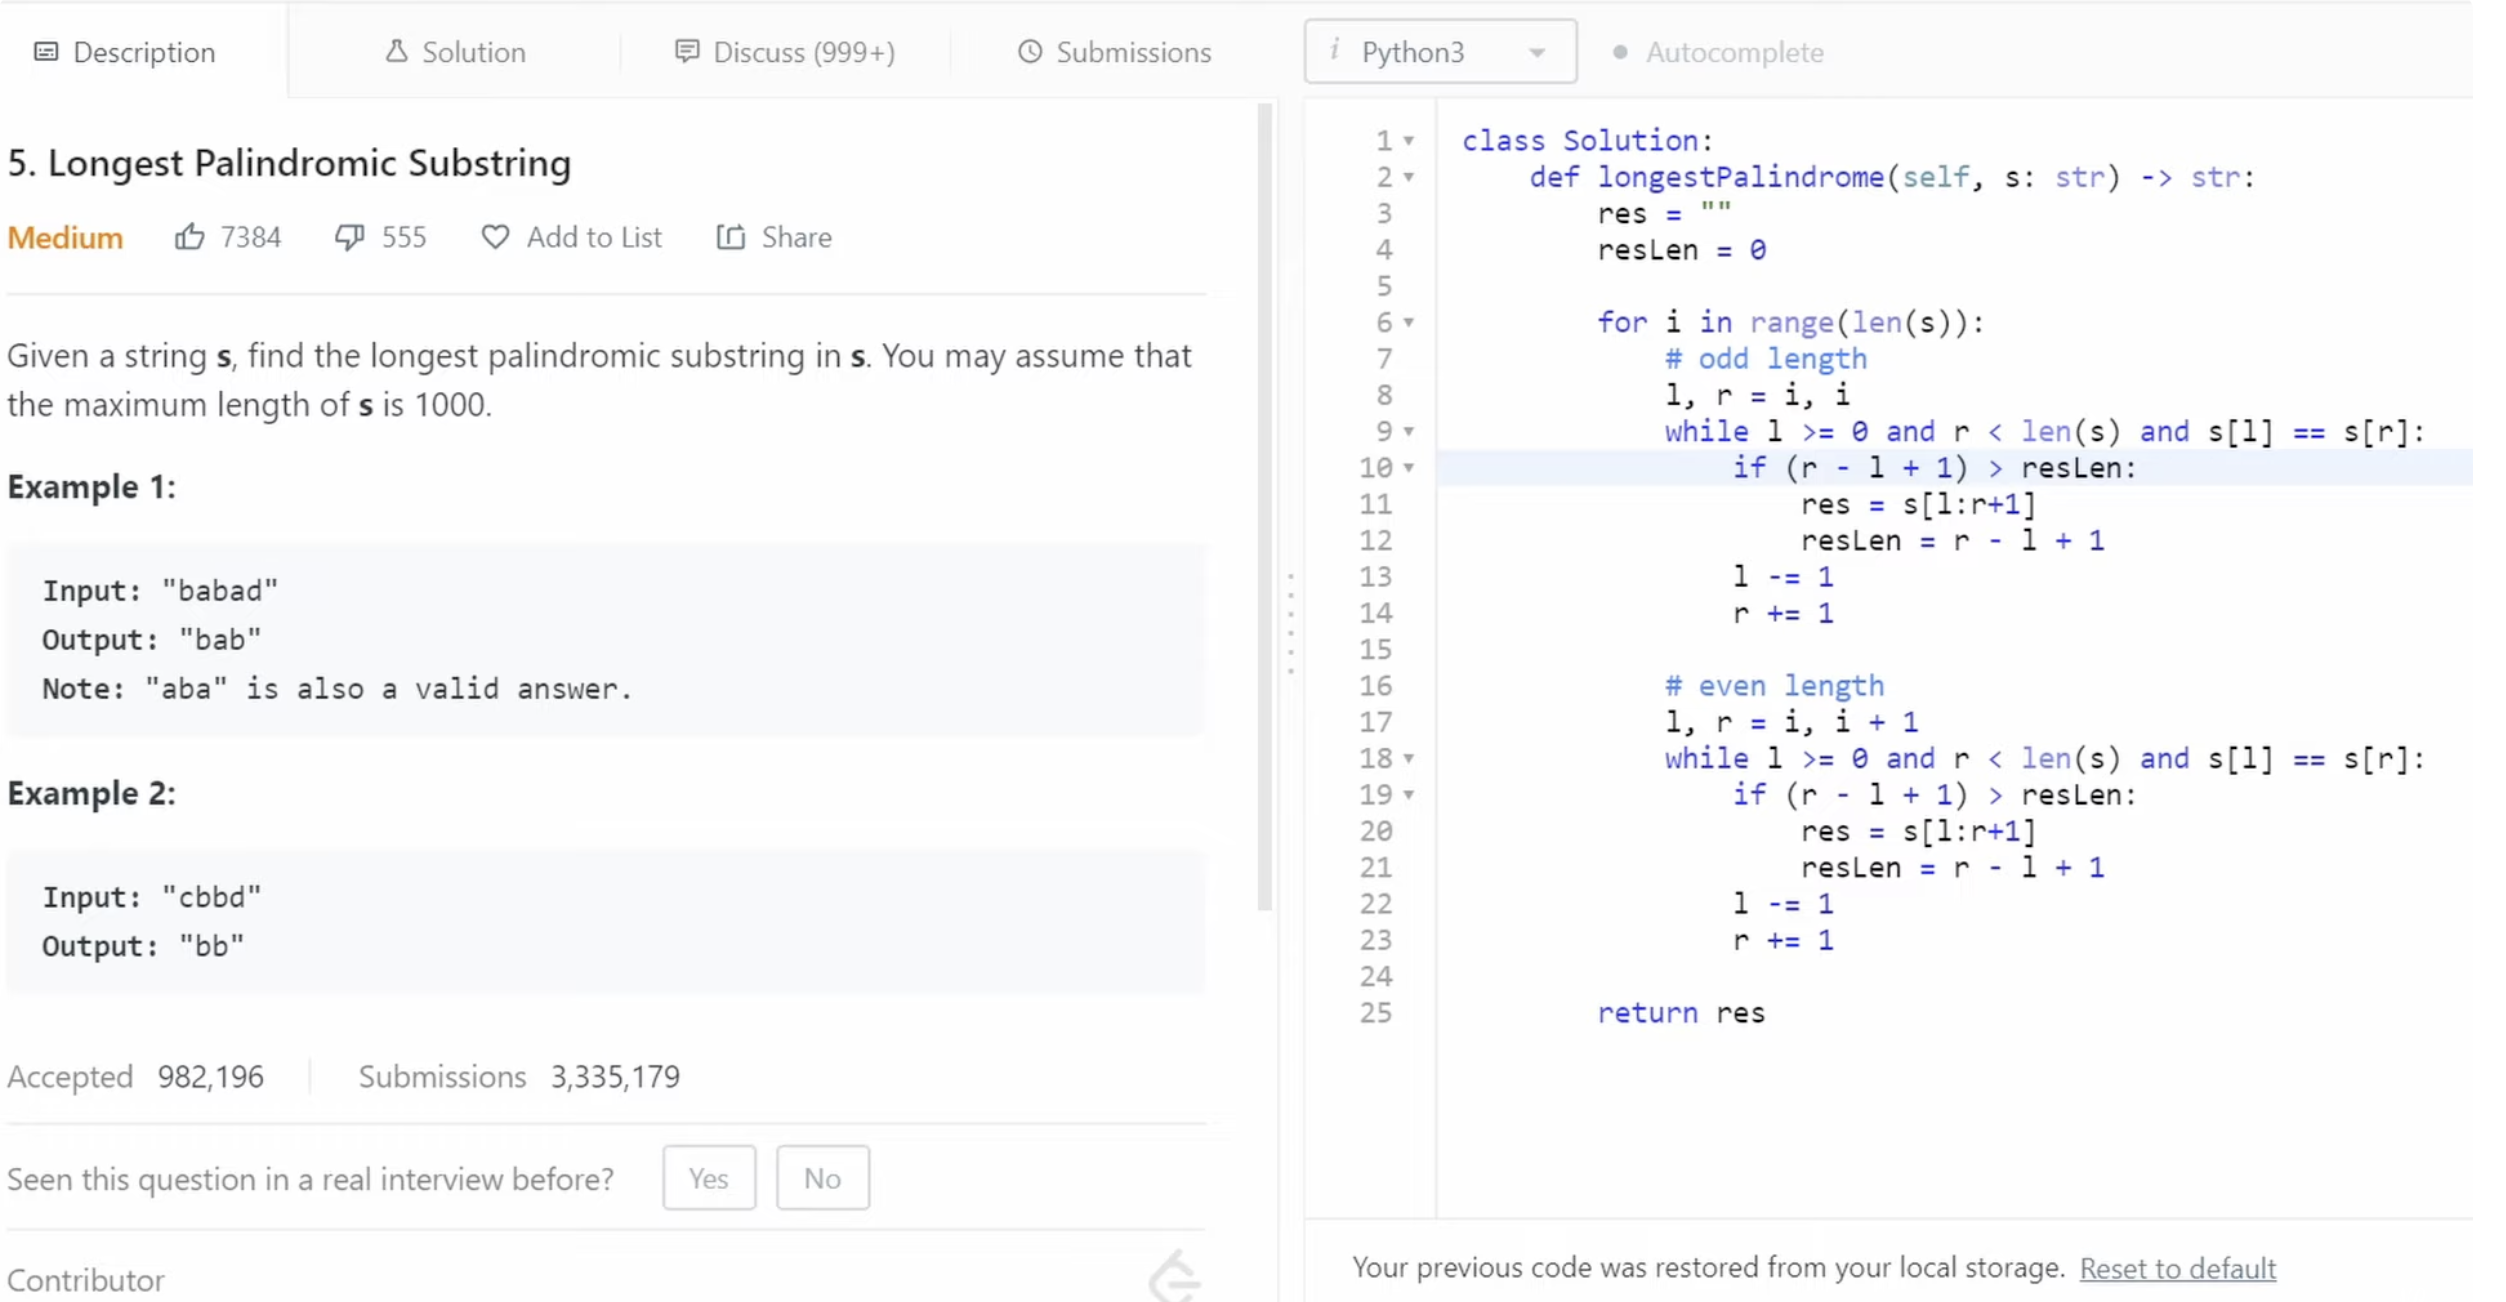Viewport: 2506px width, 1302px height.
Task: Click the thumbs-down dislike icon
Action: tap(349, 237)
